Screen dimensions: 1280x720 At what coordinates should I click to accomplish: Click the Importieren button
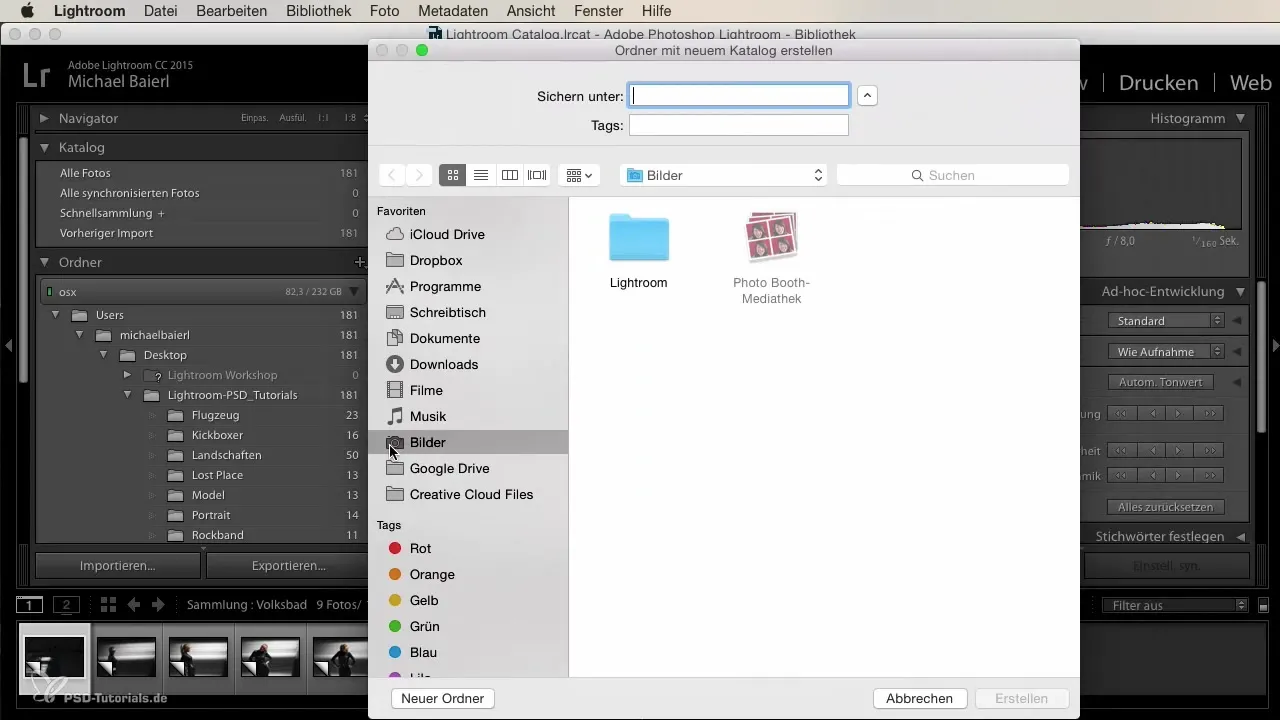[x=118, y=565]
